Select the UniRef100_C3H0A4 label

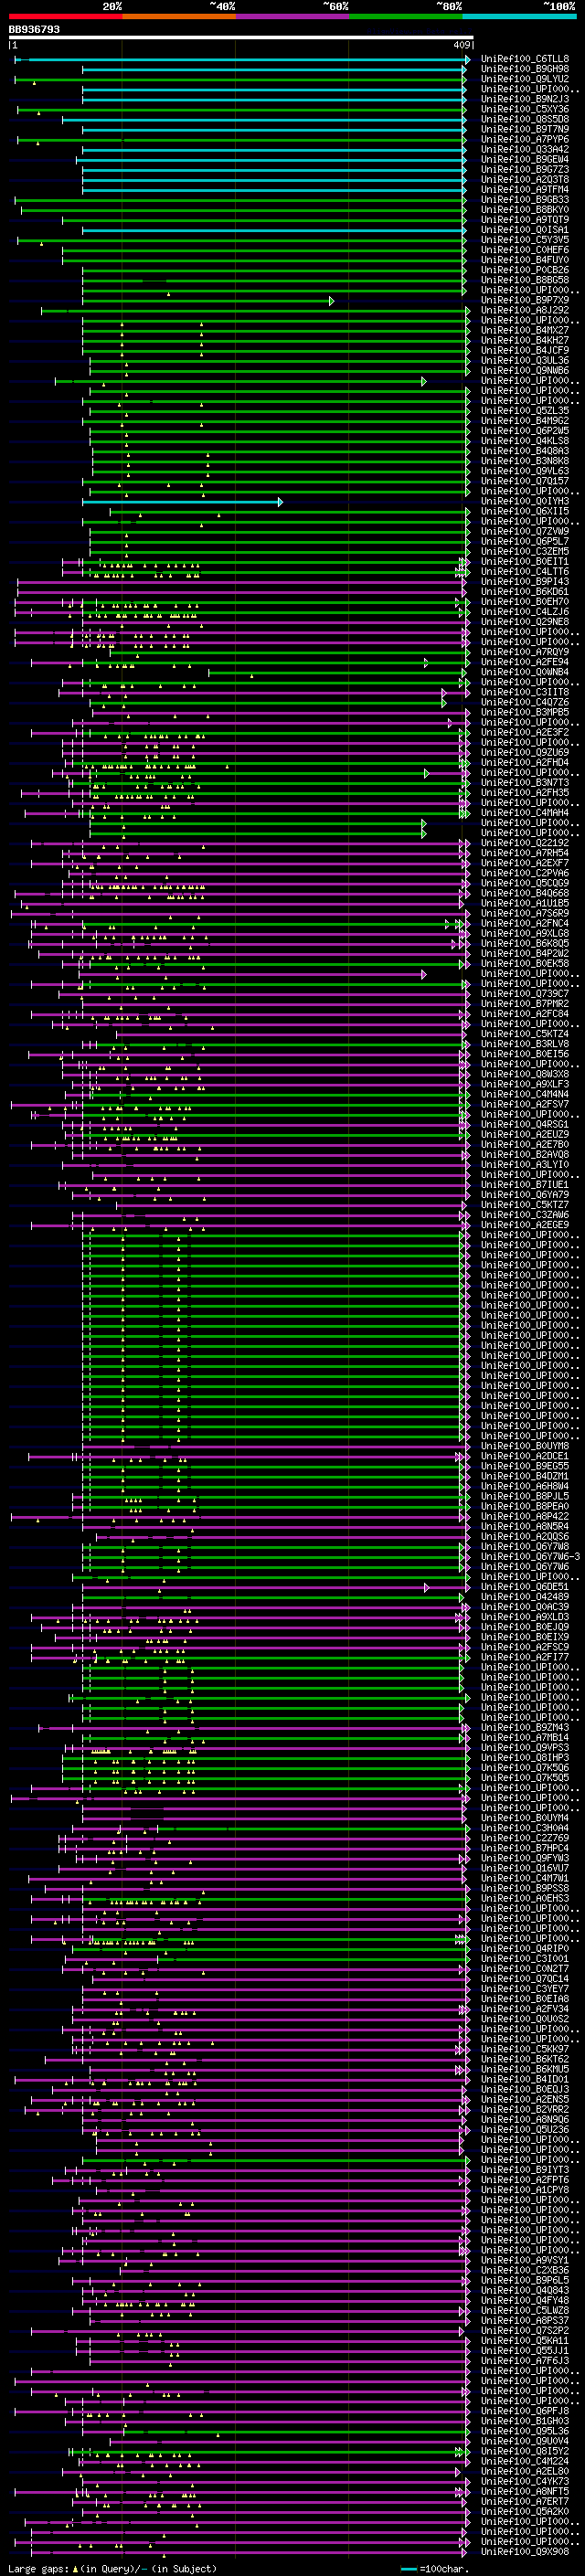click(525, 1828)
